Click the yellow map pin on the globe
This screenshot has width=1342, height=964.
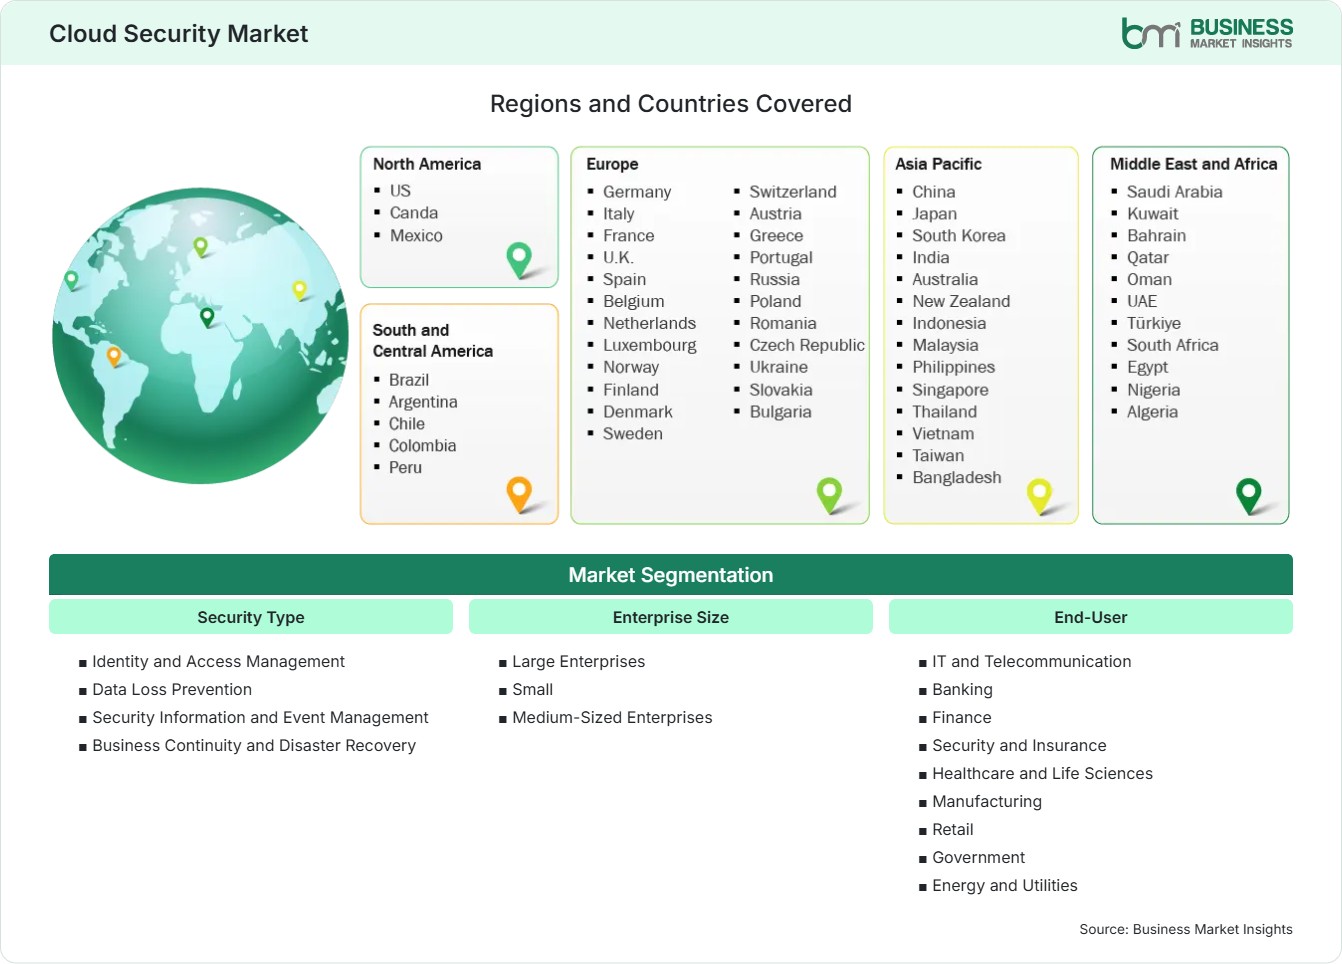coord(299,290)
